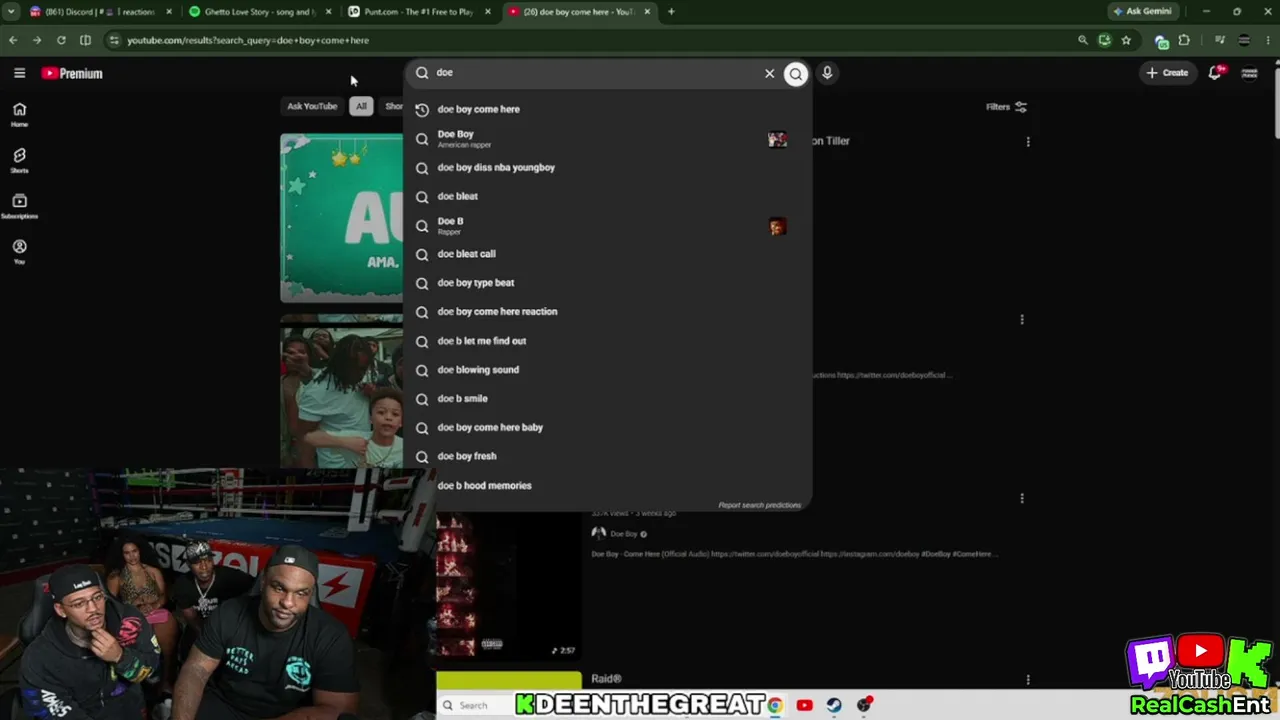Choose the 'Doe Boy American rapper' suggestion

pos(608,138)
